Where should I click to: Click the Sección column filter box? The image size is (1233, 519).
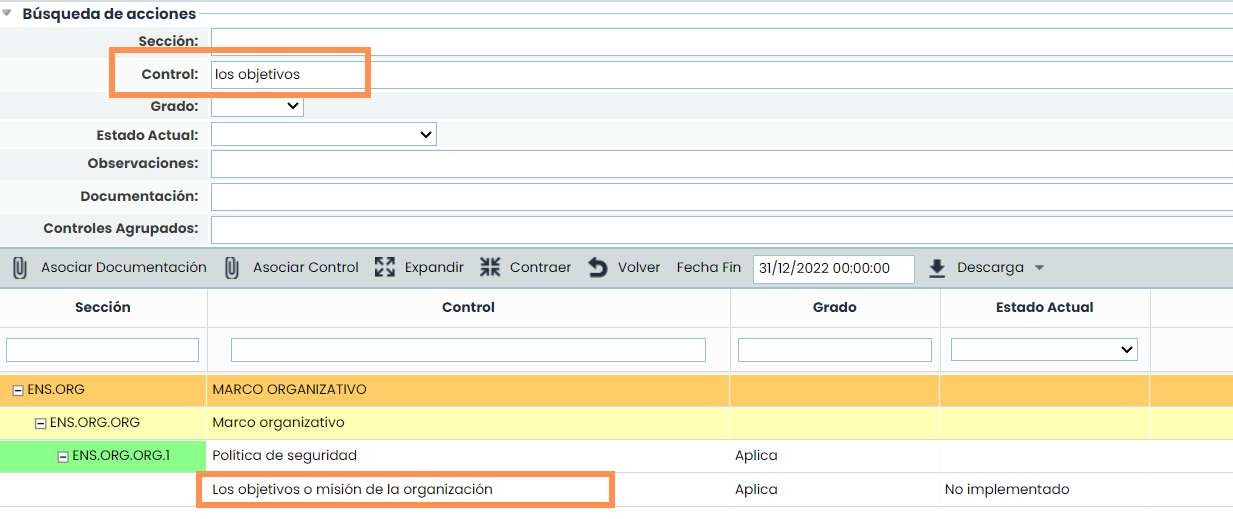(102, 349)
